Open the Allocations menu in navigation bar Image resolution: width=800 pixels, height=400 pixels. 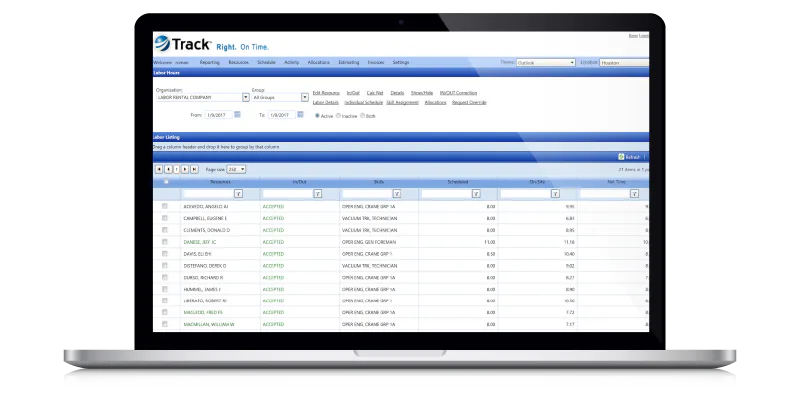[318, 62]
